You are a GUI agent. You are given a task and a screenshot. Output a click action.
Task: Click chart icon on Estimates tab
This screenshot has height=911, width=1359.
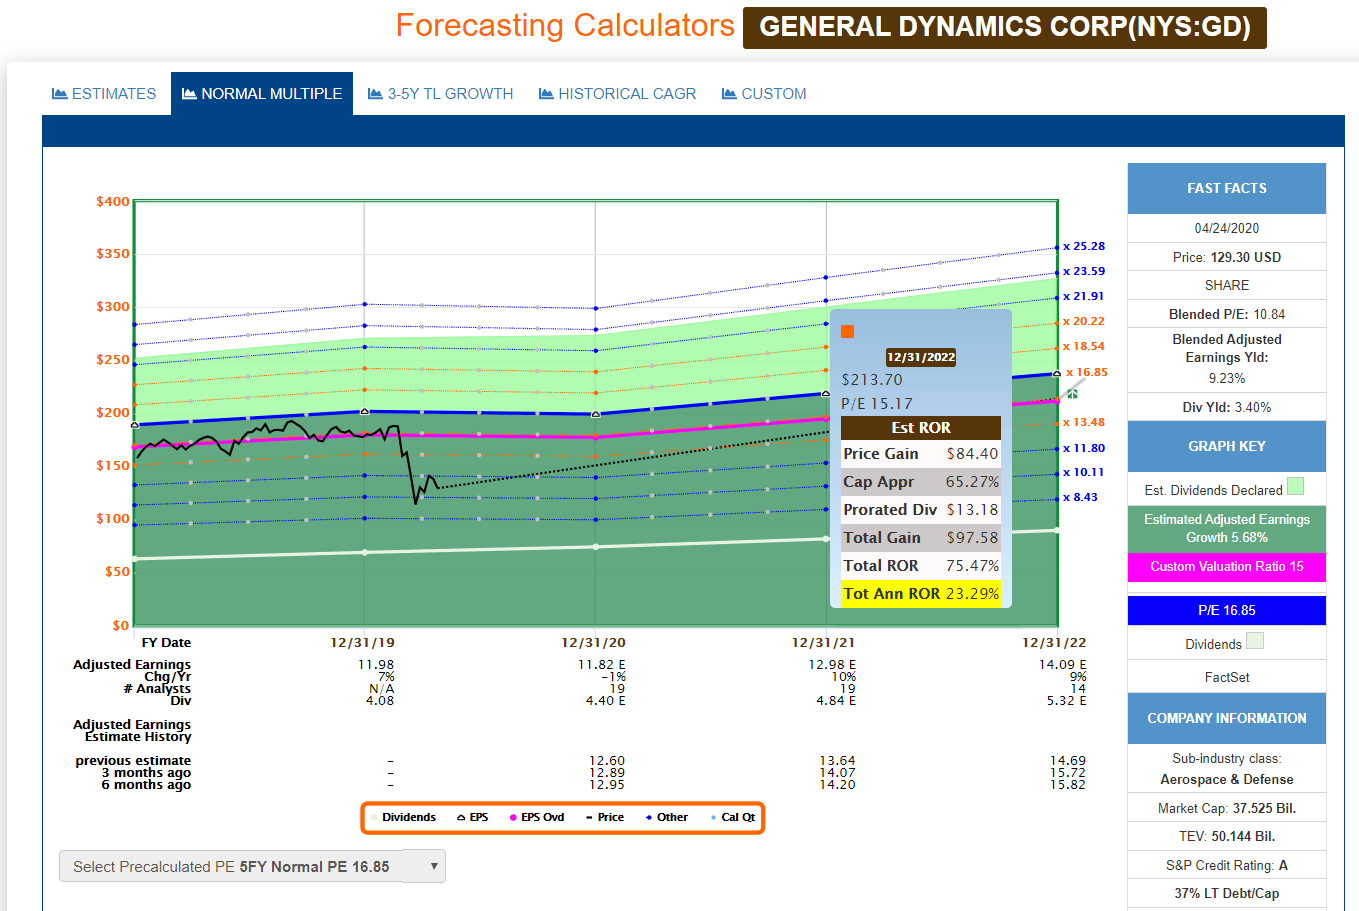point(60,94)
